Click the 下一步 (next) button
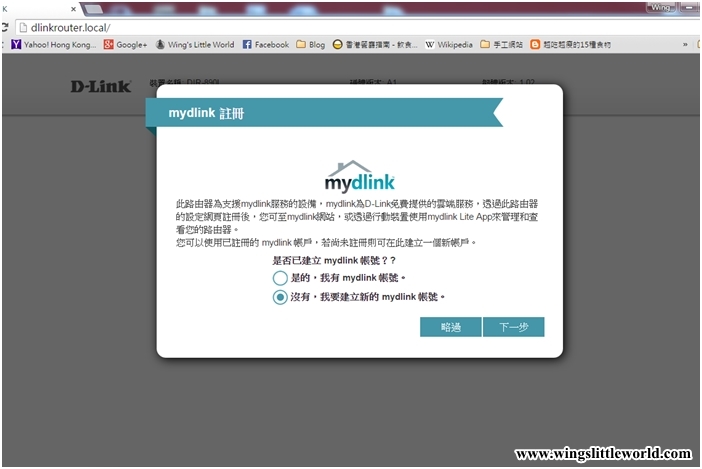 tap(513, 327)
